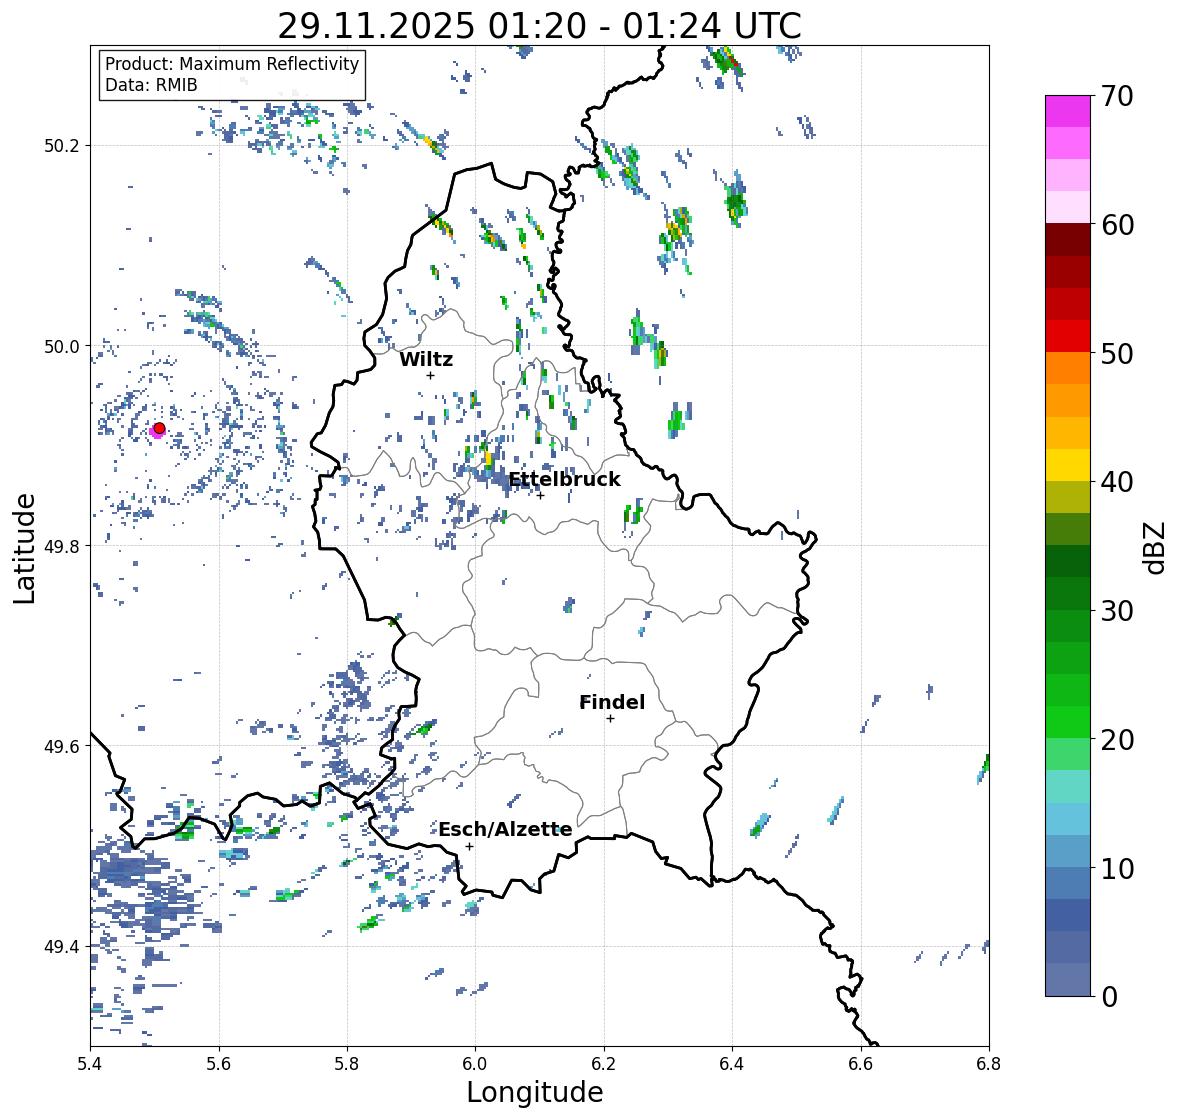Click the 50.0 latitude tick label
The width and height of the screenshot is (1179, 1117).
(62, 347)
